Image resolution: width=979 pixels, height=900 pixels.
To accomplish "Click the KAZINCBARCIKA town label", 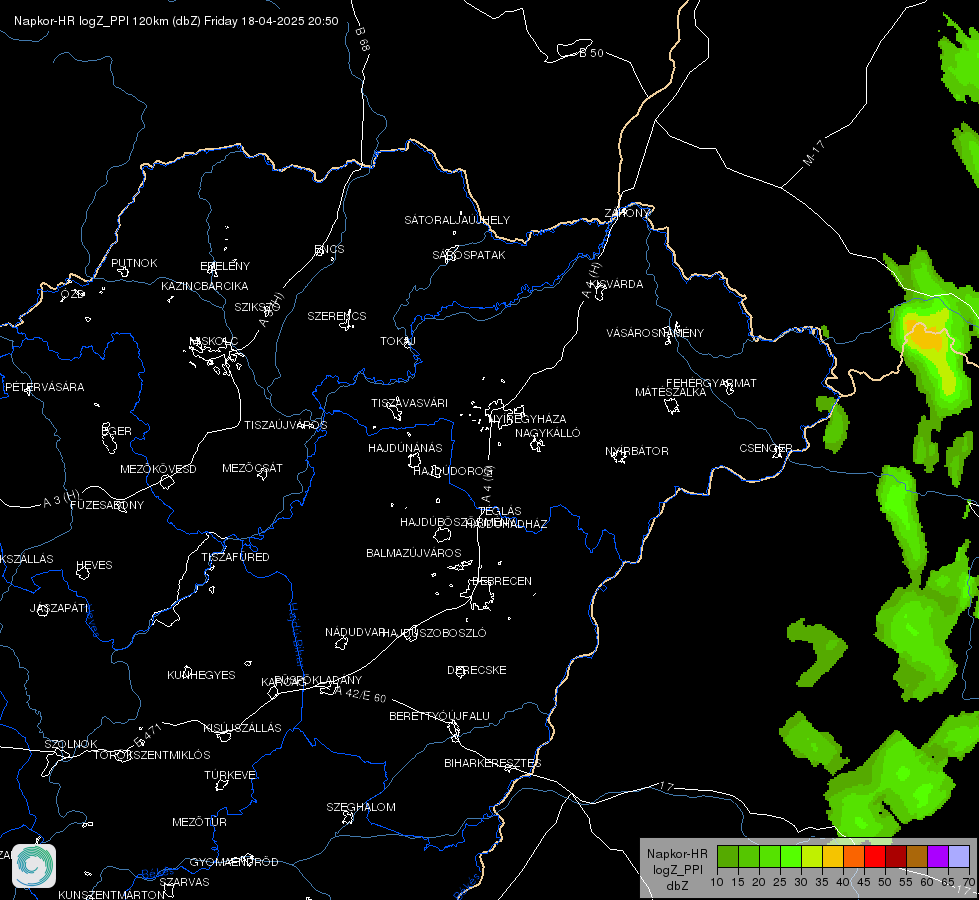I will click(x=205, y=286).
